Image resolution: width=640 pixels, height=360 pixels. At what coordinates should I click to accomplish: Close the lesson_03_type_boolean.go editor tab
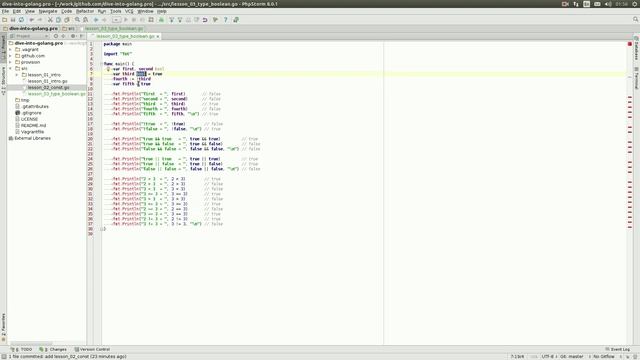coord(158,36)
